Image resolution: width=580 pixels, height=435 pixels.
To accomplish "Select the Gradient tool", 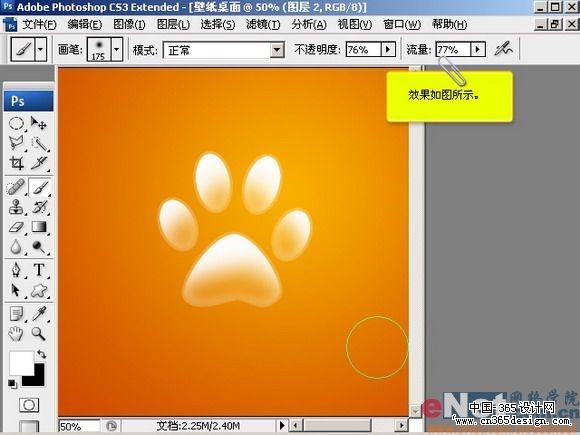I will (x=39, y=227).
